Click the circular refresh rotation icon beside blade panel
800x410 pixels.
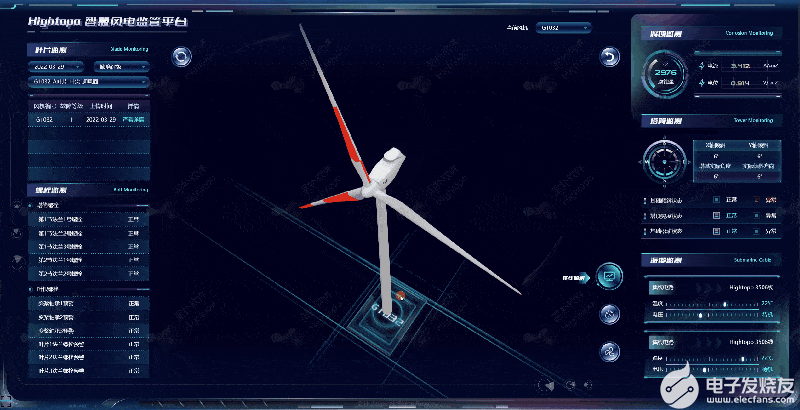(181, 57)
